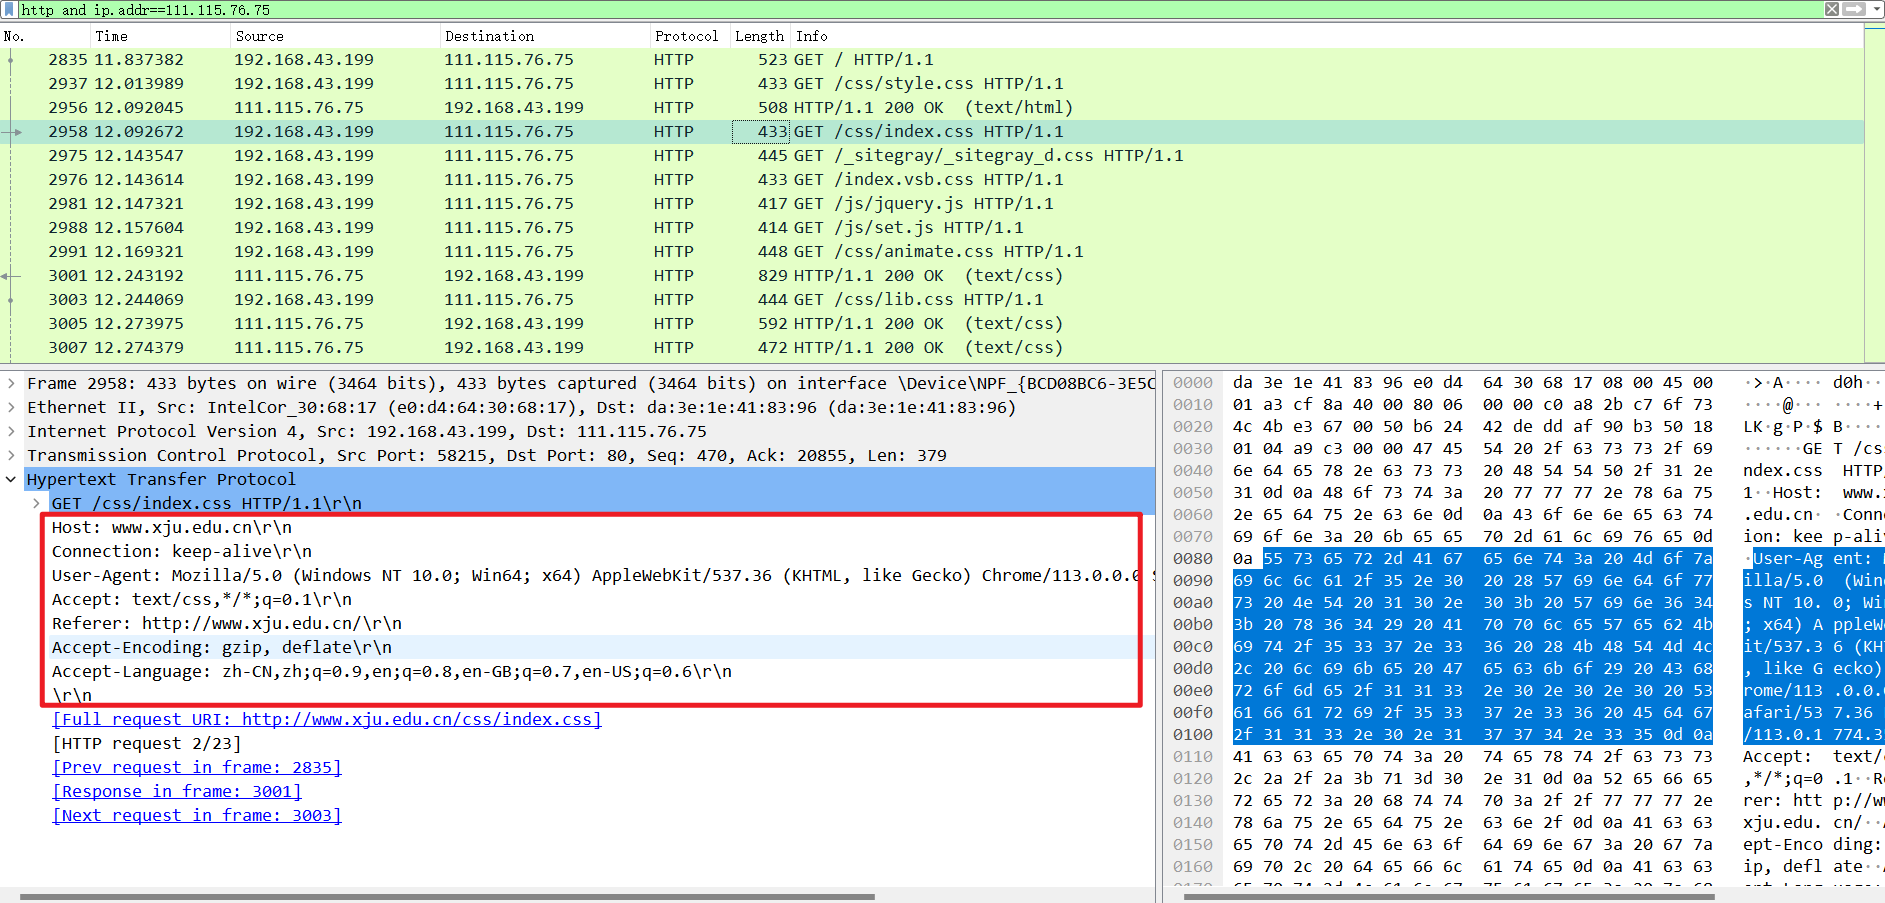1885x903 pixels.
Task: Select the Hypertext Transfer Protocol row label
Action: pos(161,479)
